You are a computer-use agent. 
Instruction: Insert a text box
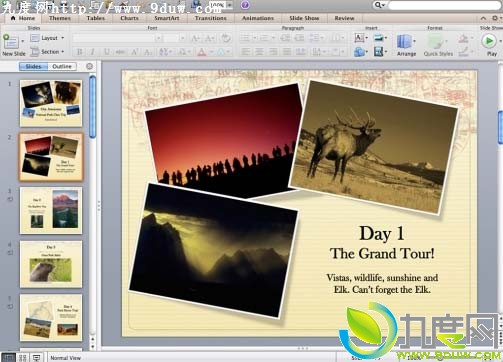coord(360,38)
